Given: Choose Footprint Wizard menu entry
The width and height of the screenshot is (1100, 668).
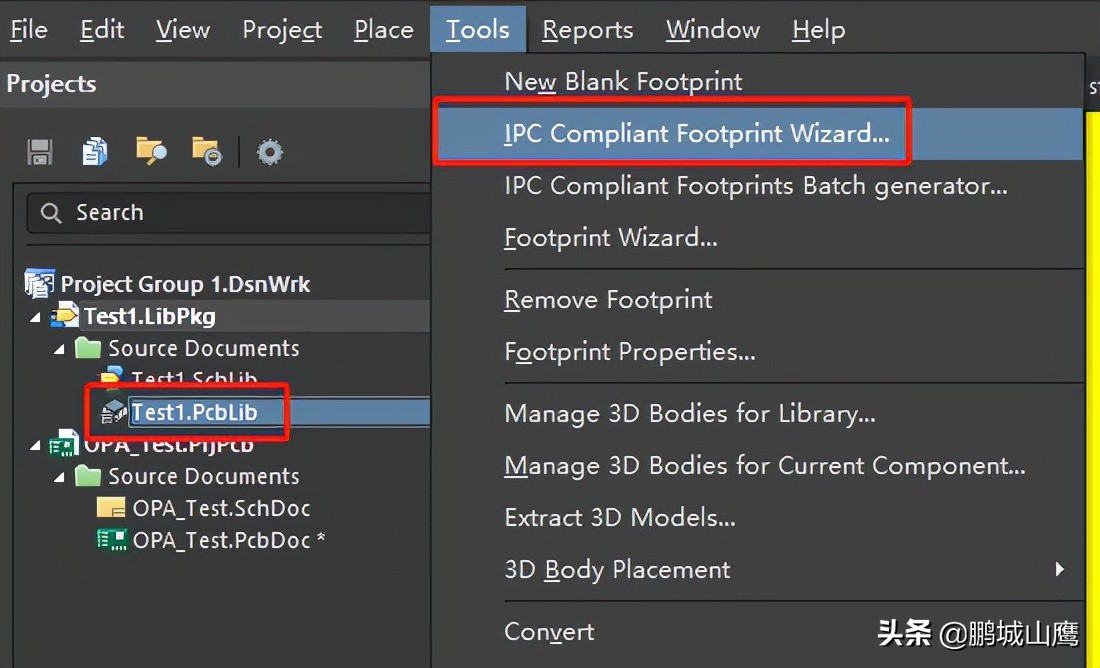Looking at the screenshot, I should 611,238.
